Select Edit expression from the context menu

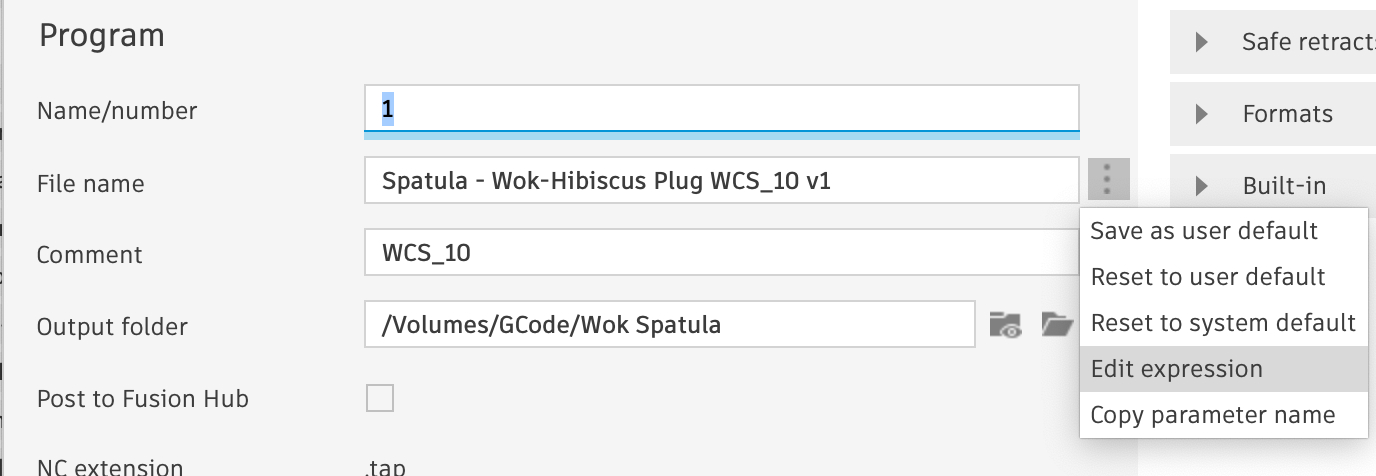tap(1177, 369)
